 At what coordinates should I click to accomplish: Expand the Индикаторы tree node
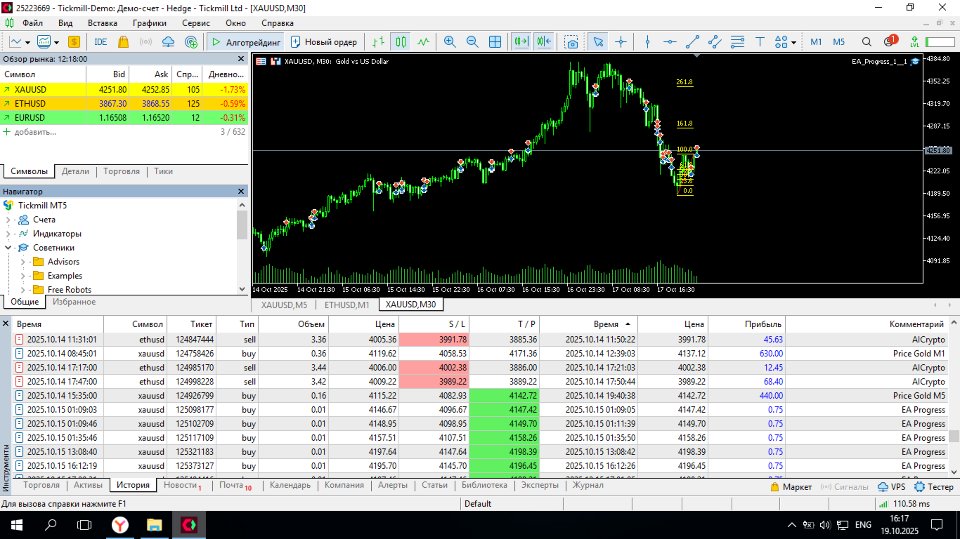point(9,233)
